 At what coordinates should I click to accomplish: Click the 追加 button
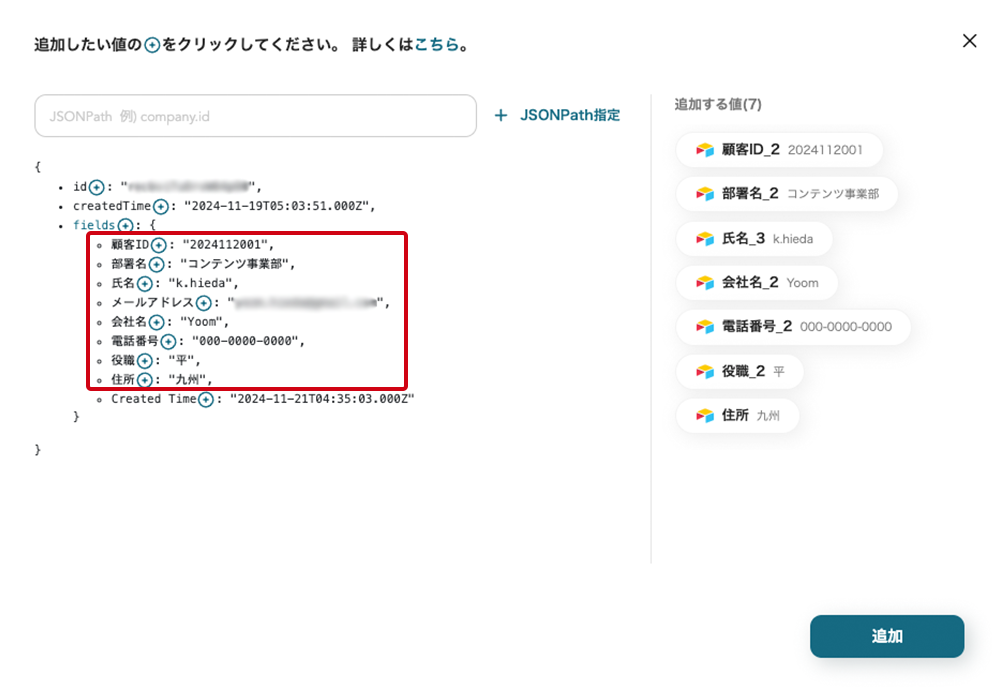coord(886,636)
